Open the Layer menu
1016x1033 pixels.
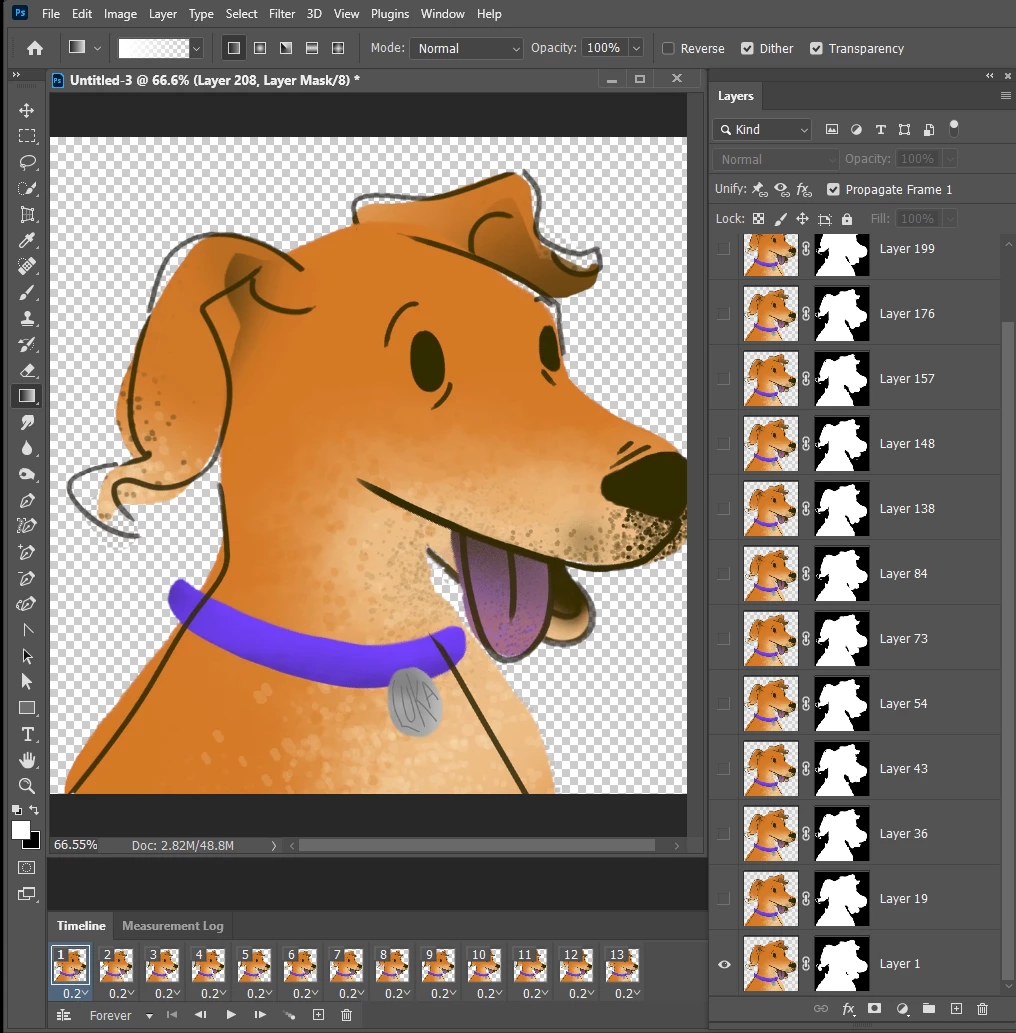pyautogui.click(x=163, y=14)
